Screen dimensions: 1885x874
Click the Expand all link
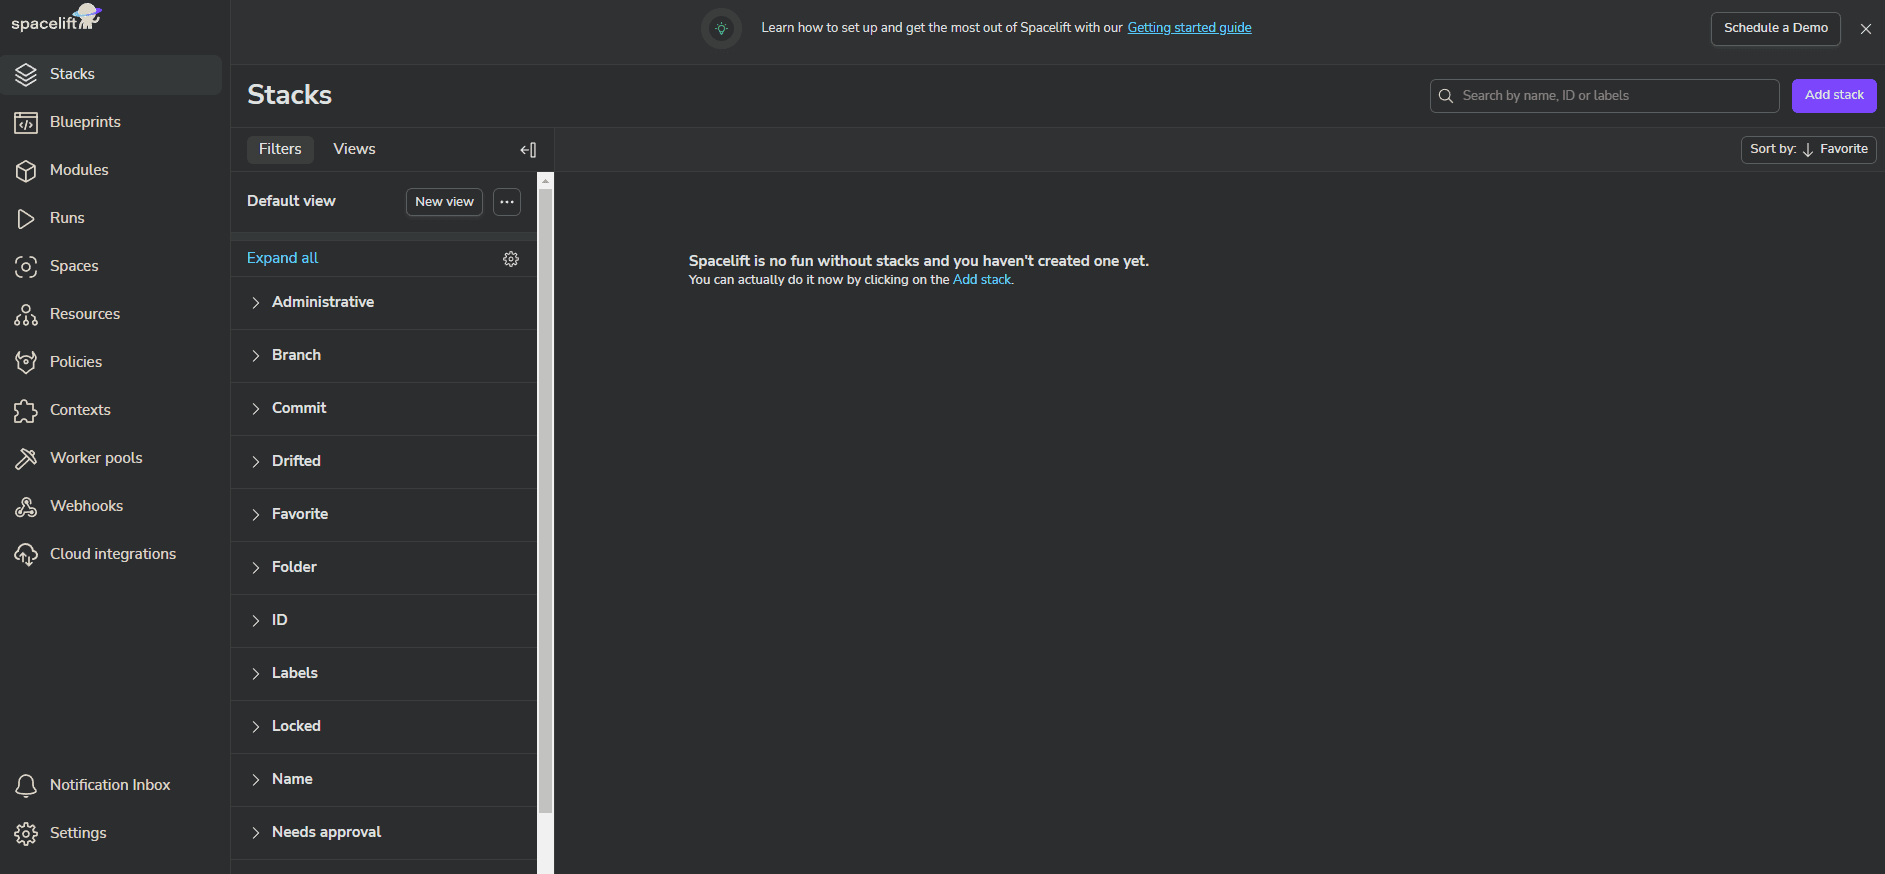282,258
